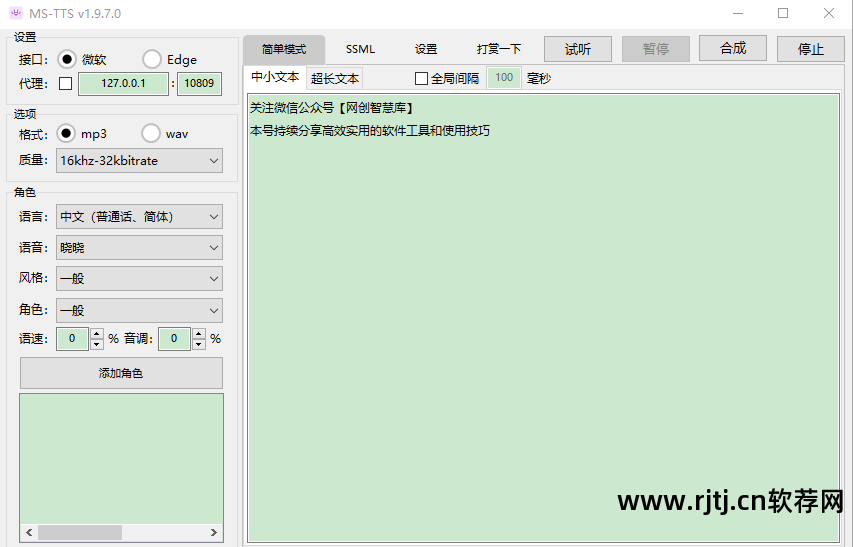Click the MS-TTS app icon in title bar
The width and height of the screenshot is (853, 547).
click(16, 13)
